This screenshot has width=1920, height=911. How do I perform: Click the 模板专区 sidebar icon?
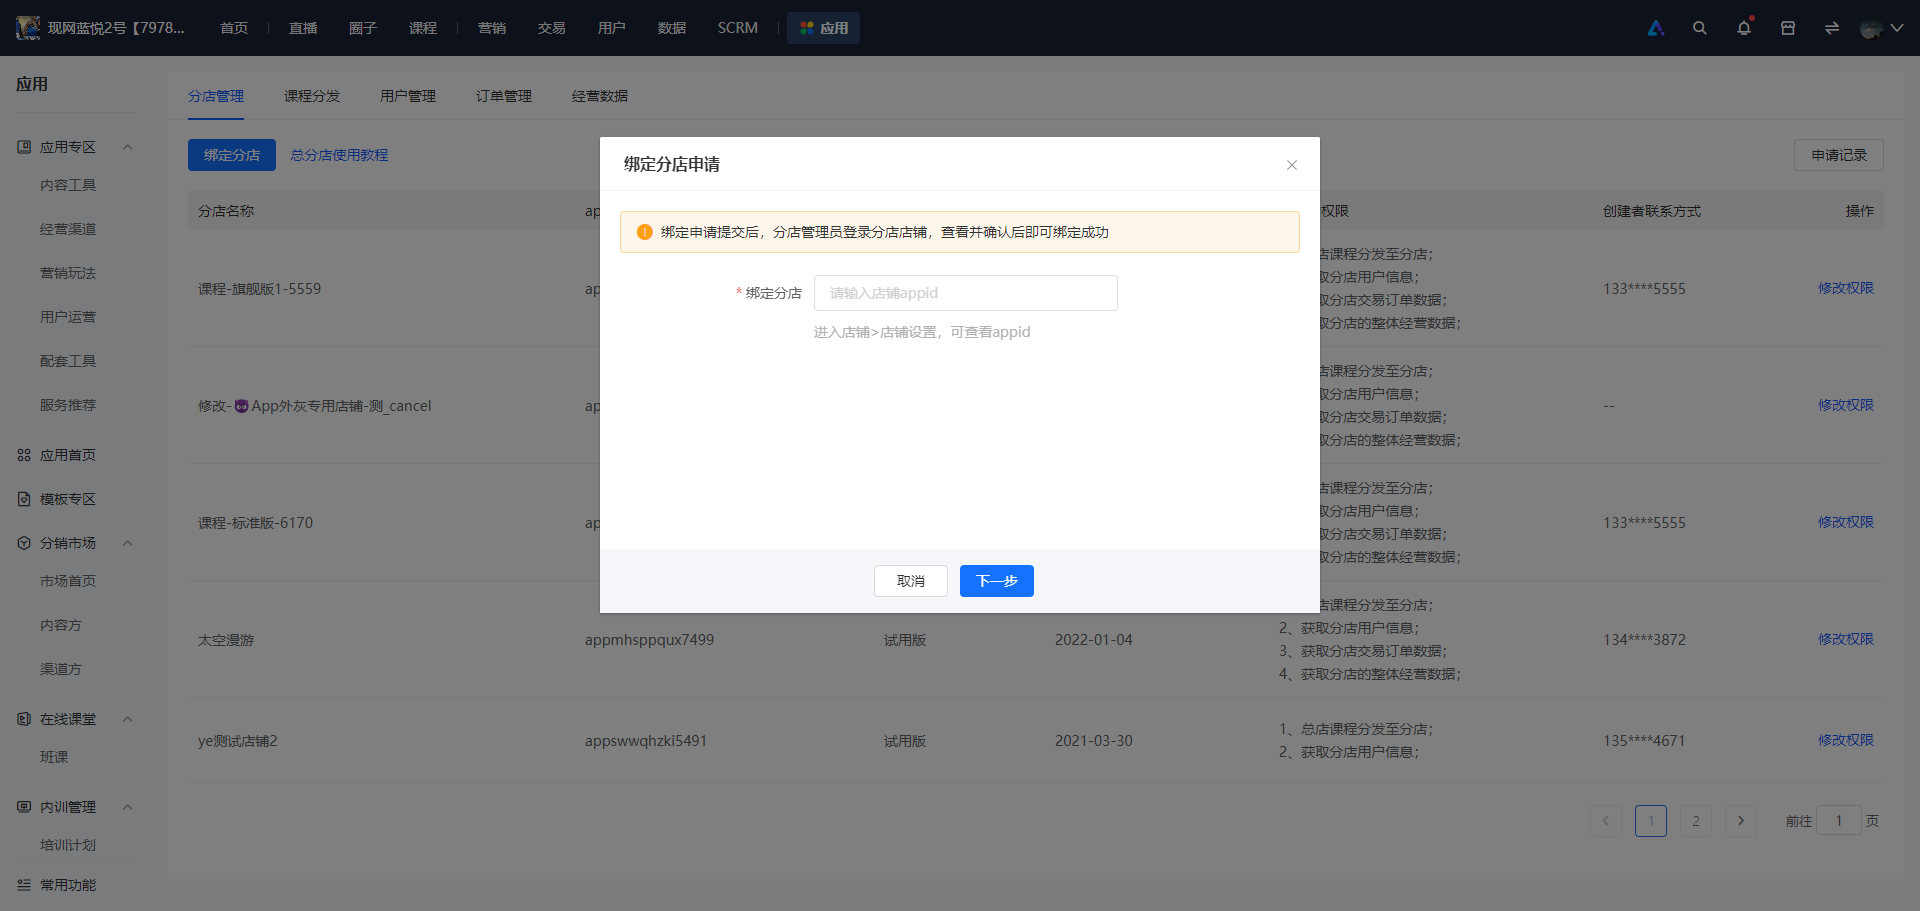pyautogui.click(x=24, y=499)
